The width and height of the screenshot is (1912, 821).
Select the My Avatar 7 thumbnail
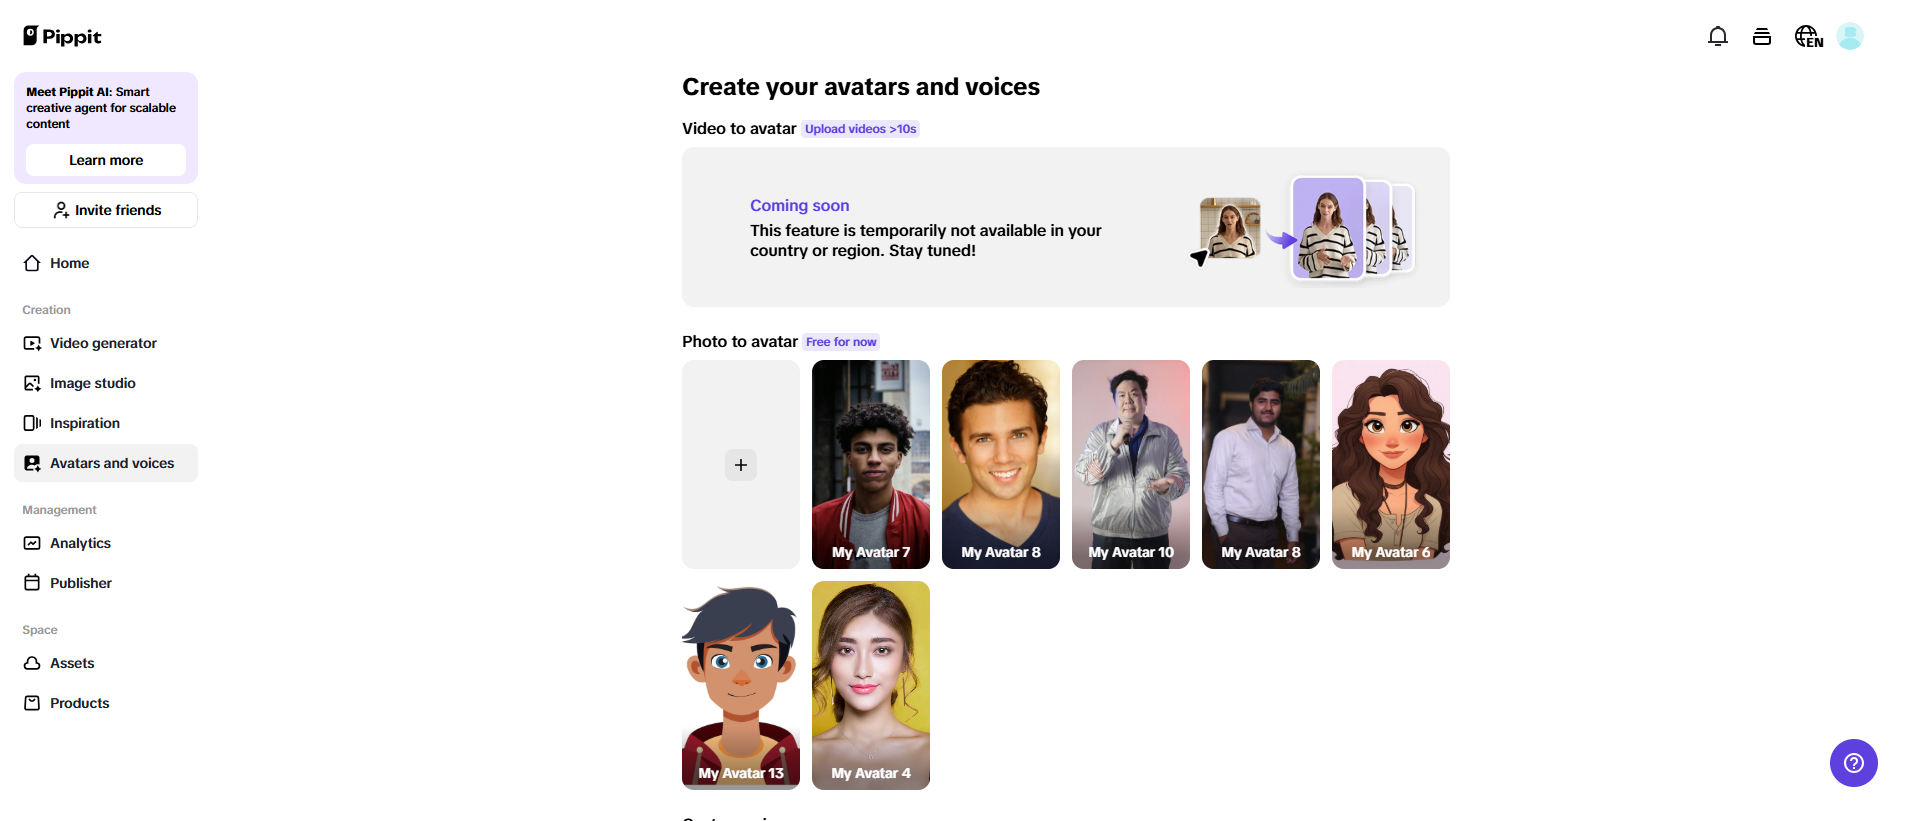point(870,464)
